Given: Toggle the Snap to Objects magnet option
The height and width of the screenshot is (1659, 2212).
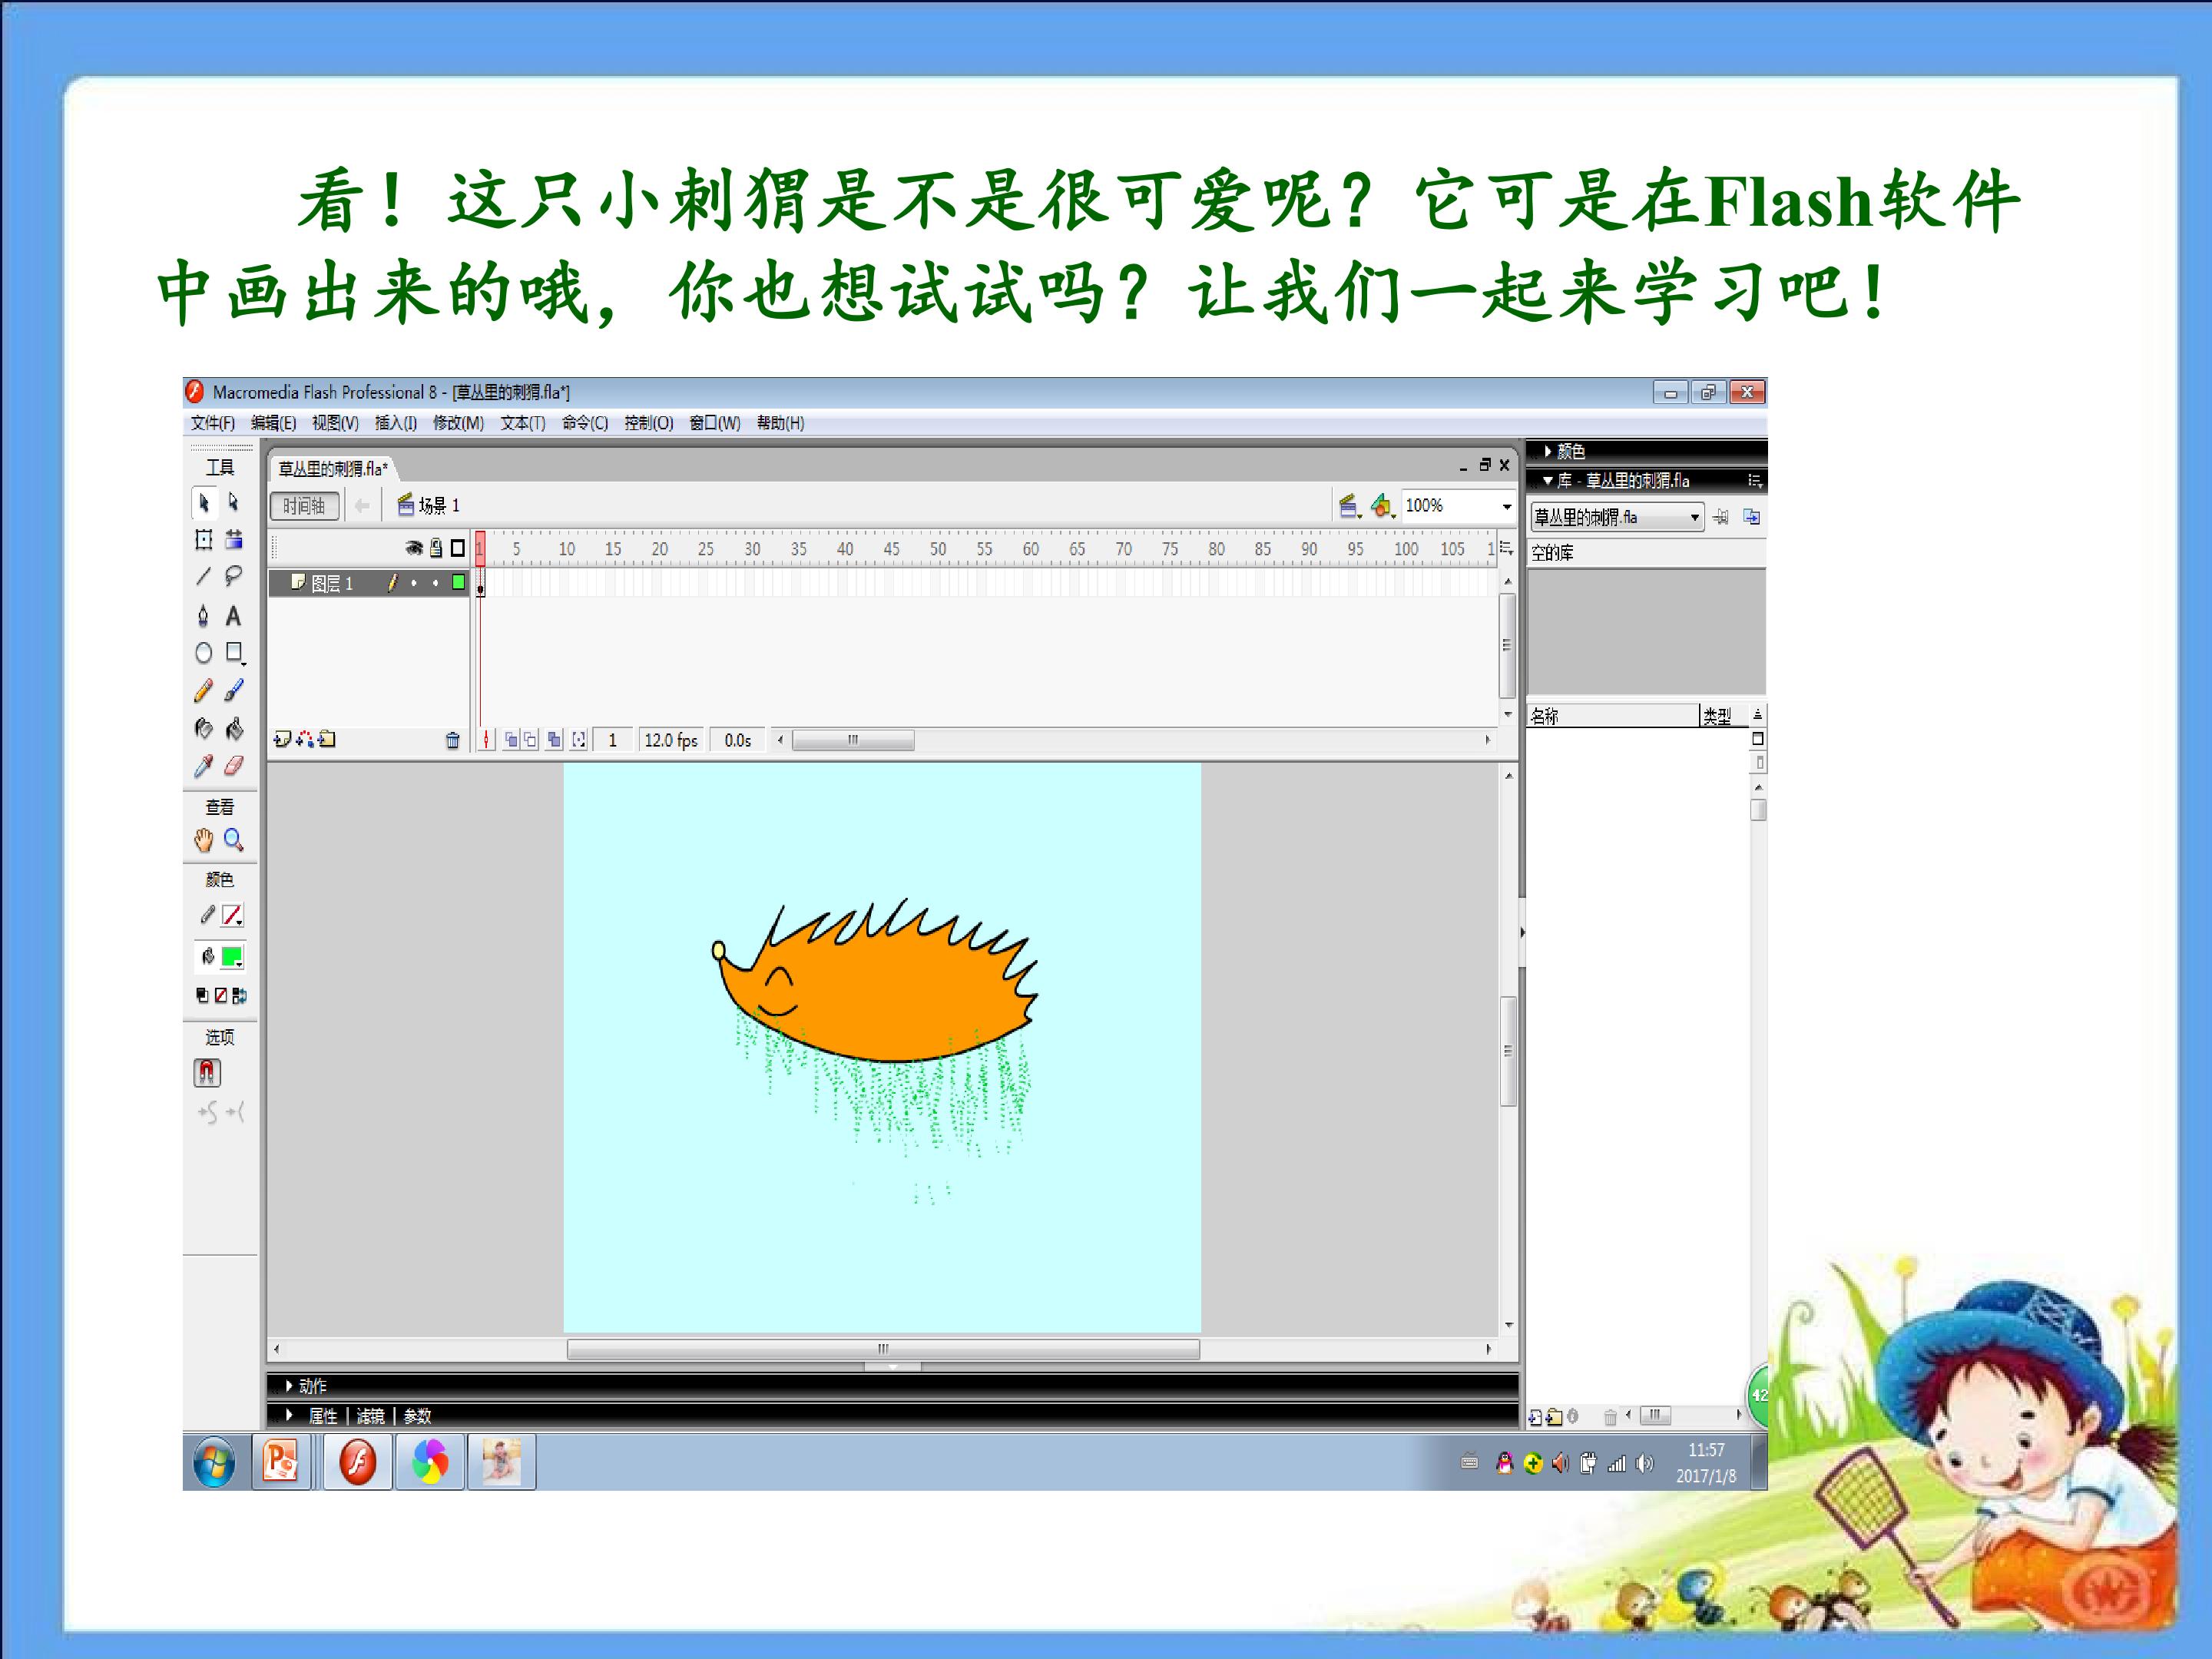Looking at the screenshot, I should click(207, 1073).
